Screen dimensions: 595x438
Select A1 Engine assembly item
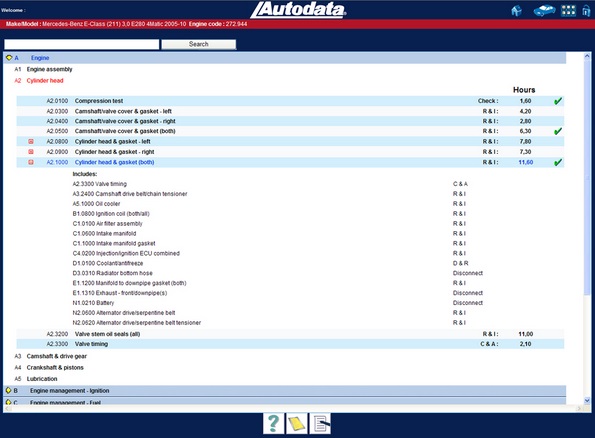click(49, 69)
